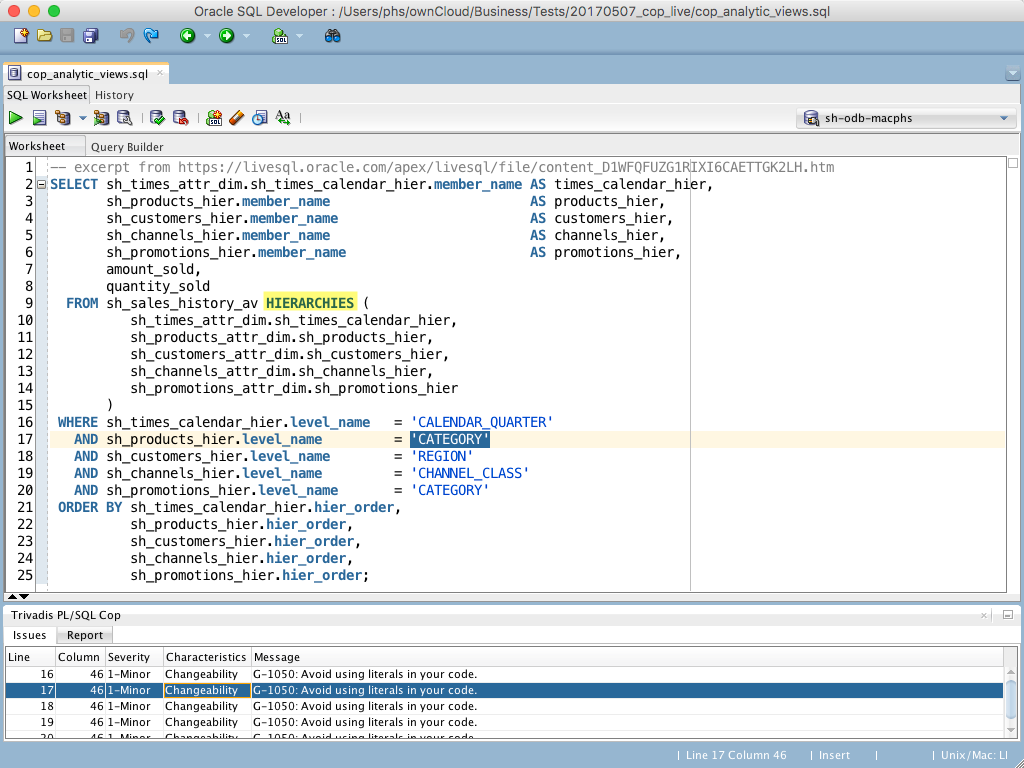Navigate back with the green left arrow

187,36
